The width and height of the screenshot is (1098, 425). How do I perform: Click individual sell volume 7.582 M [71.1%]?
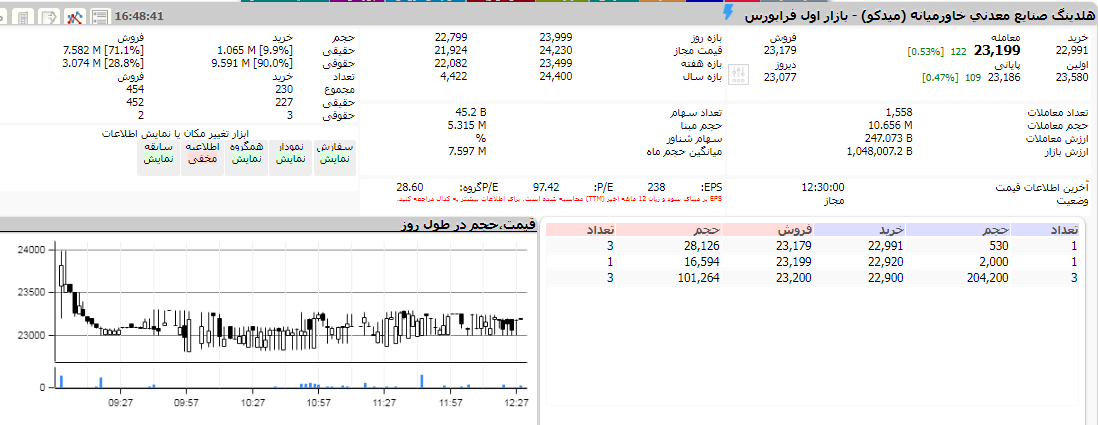click(104, 50)
